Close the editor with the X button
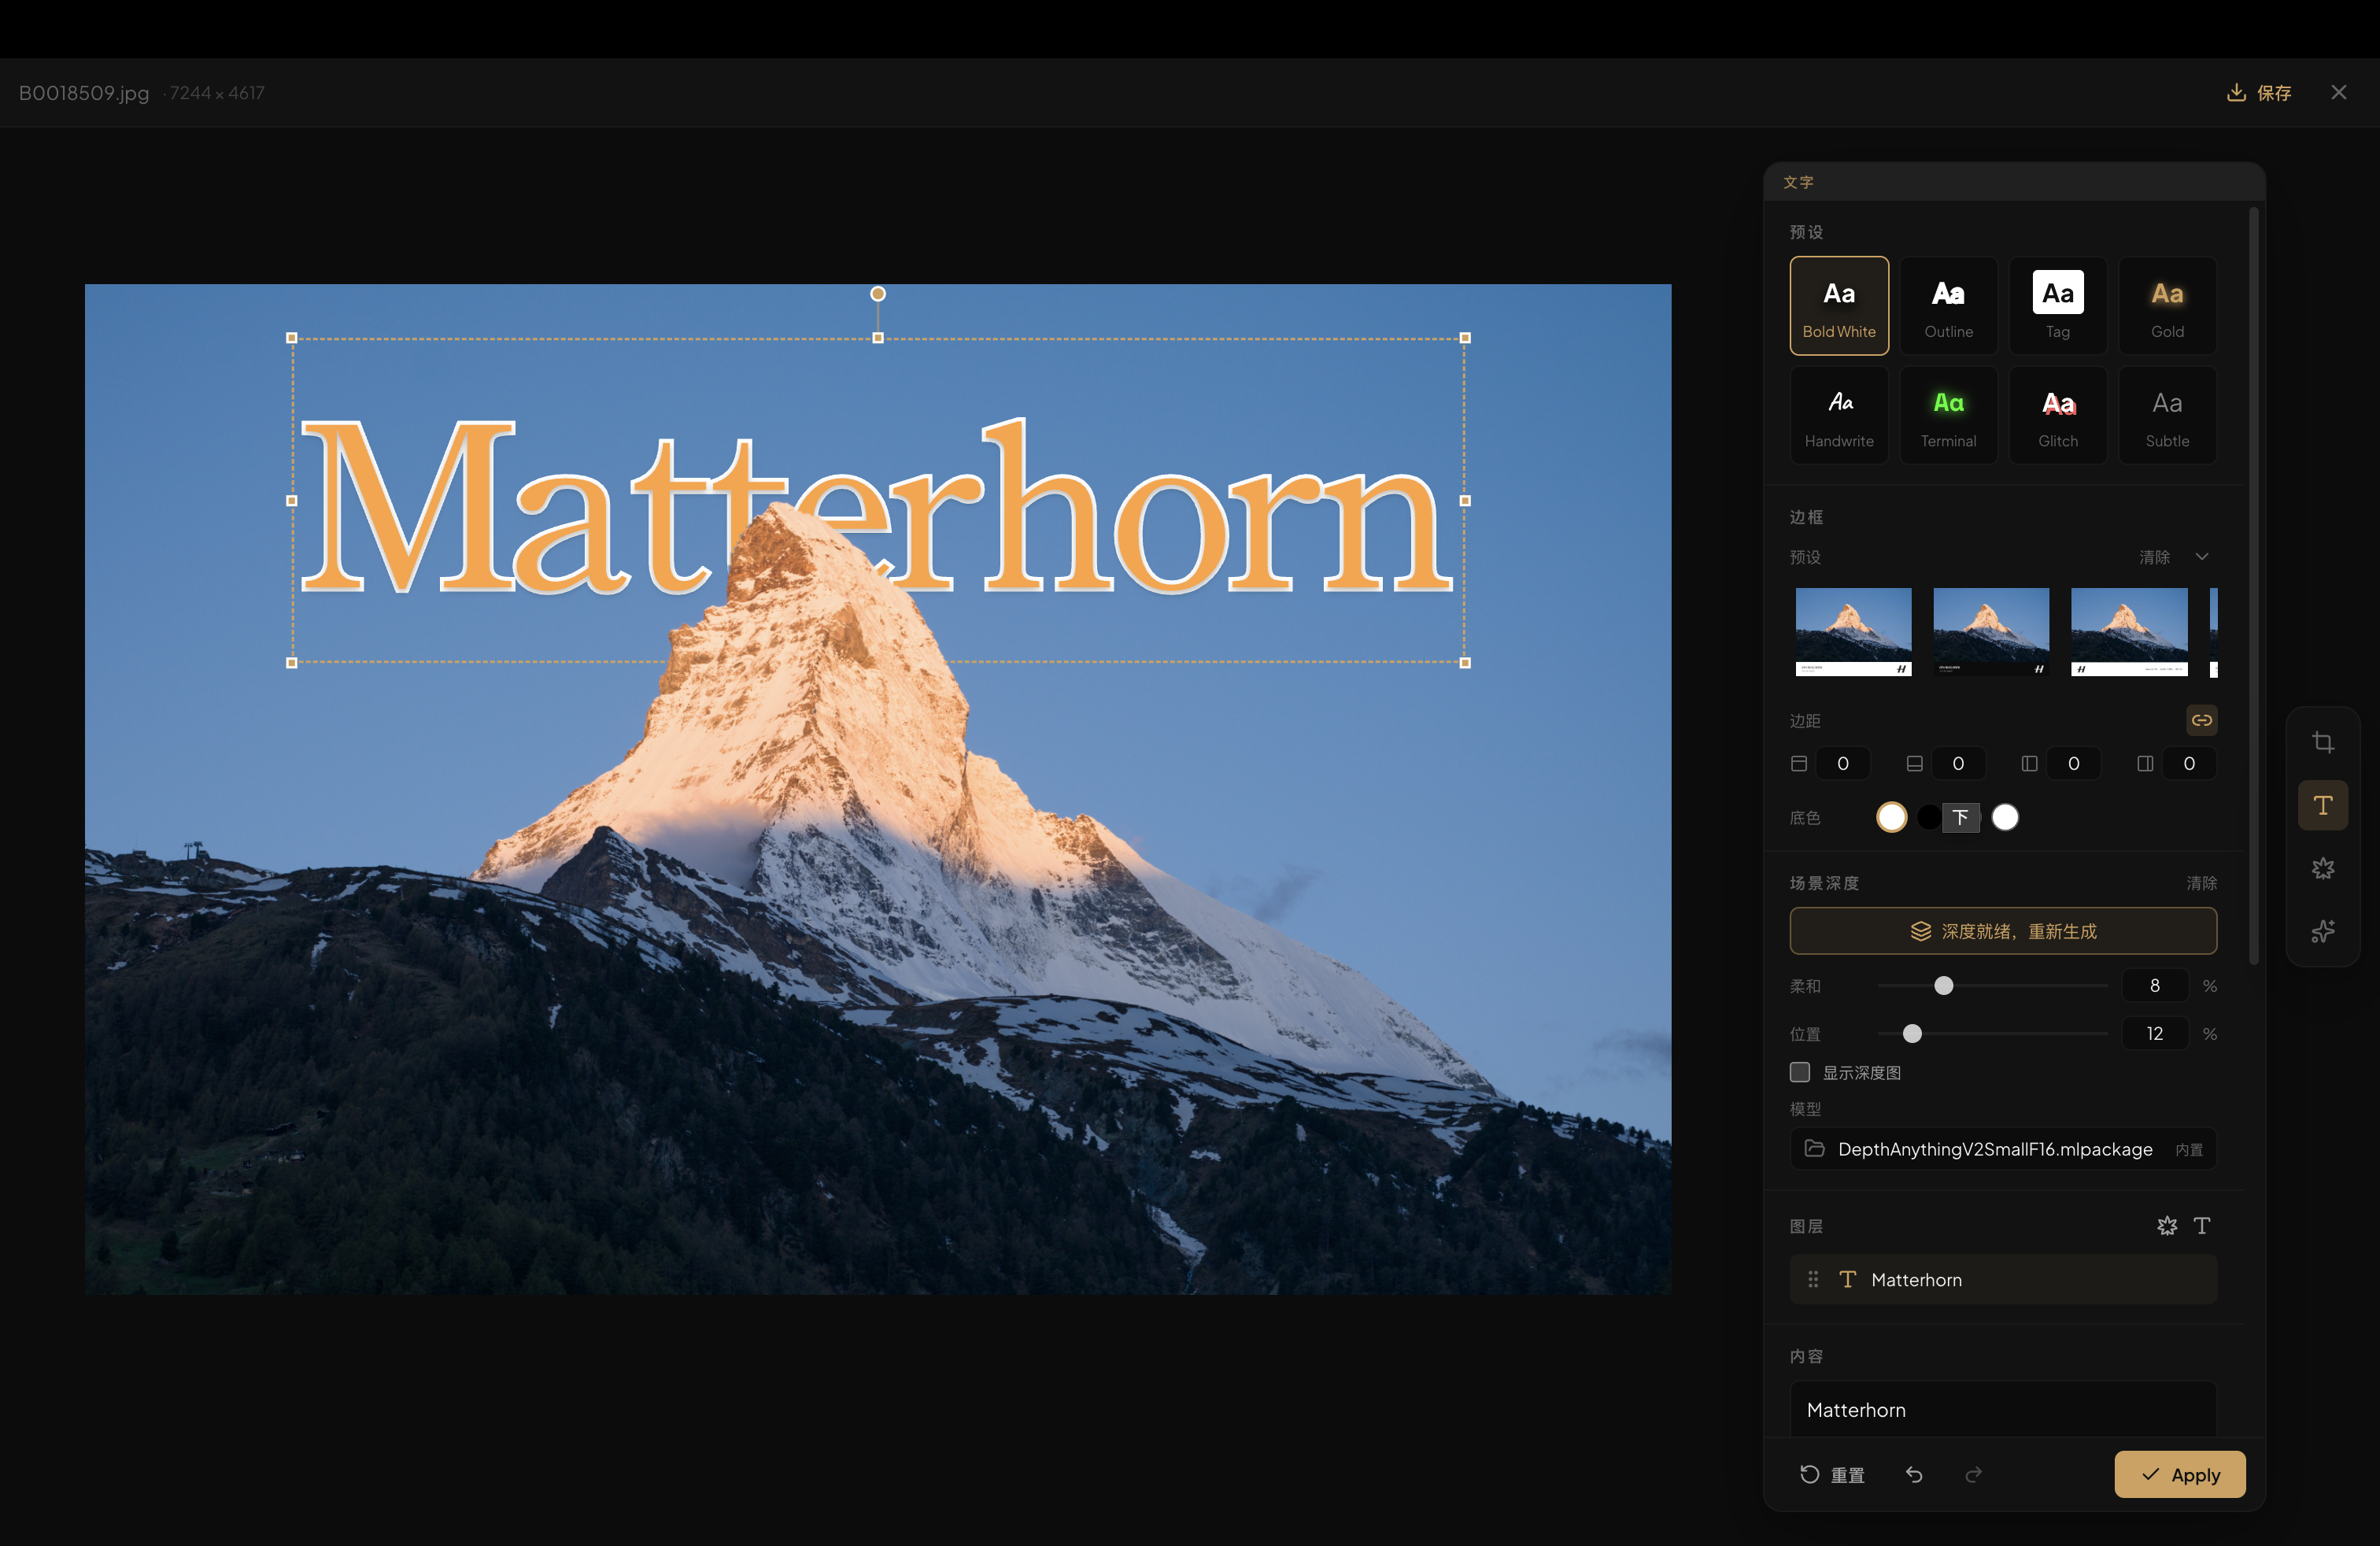 click(2338, 92)
